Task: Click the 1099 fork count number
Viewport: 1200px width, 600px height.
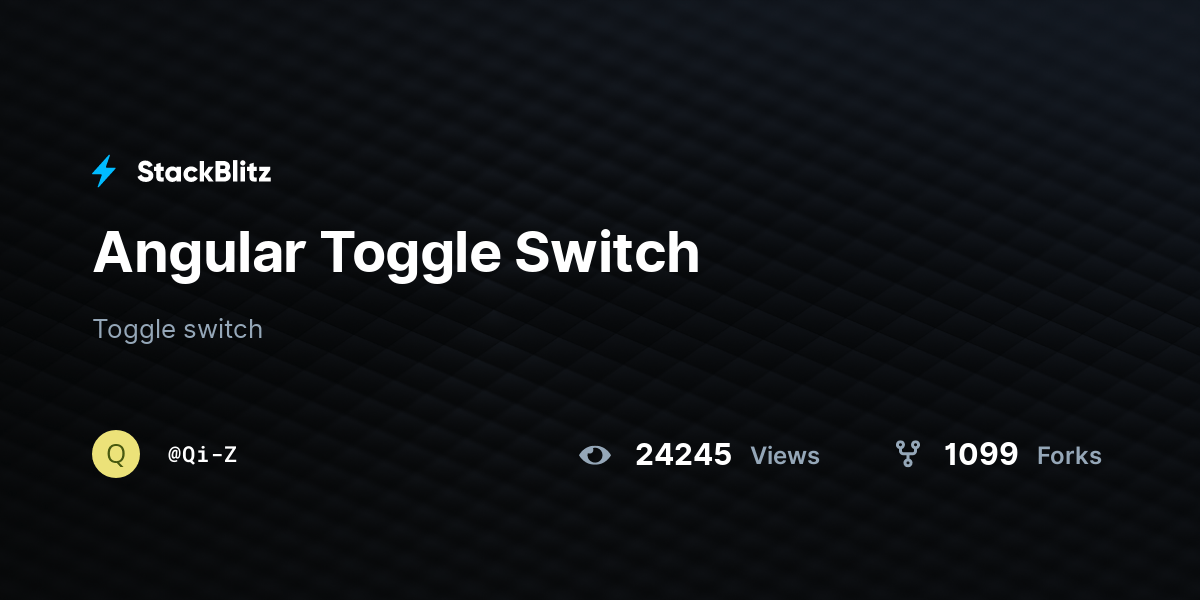Action: (x=981, y=455)
